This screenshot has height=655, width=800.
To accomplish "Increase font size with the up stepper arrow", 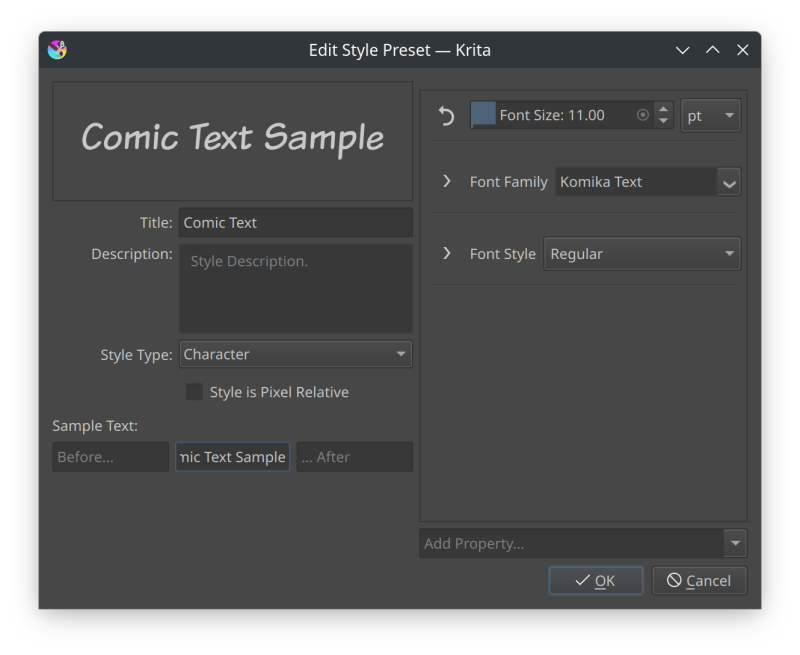I will (x=662, y=109).
